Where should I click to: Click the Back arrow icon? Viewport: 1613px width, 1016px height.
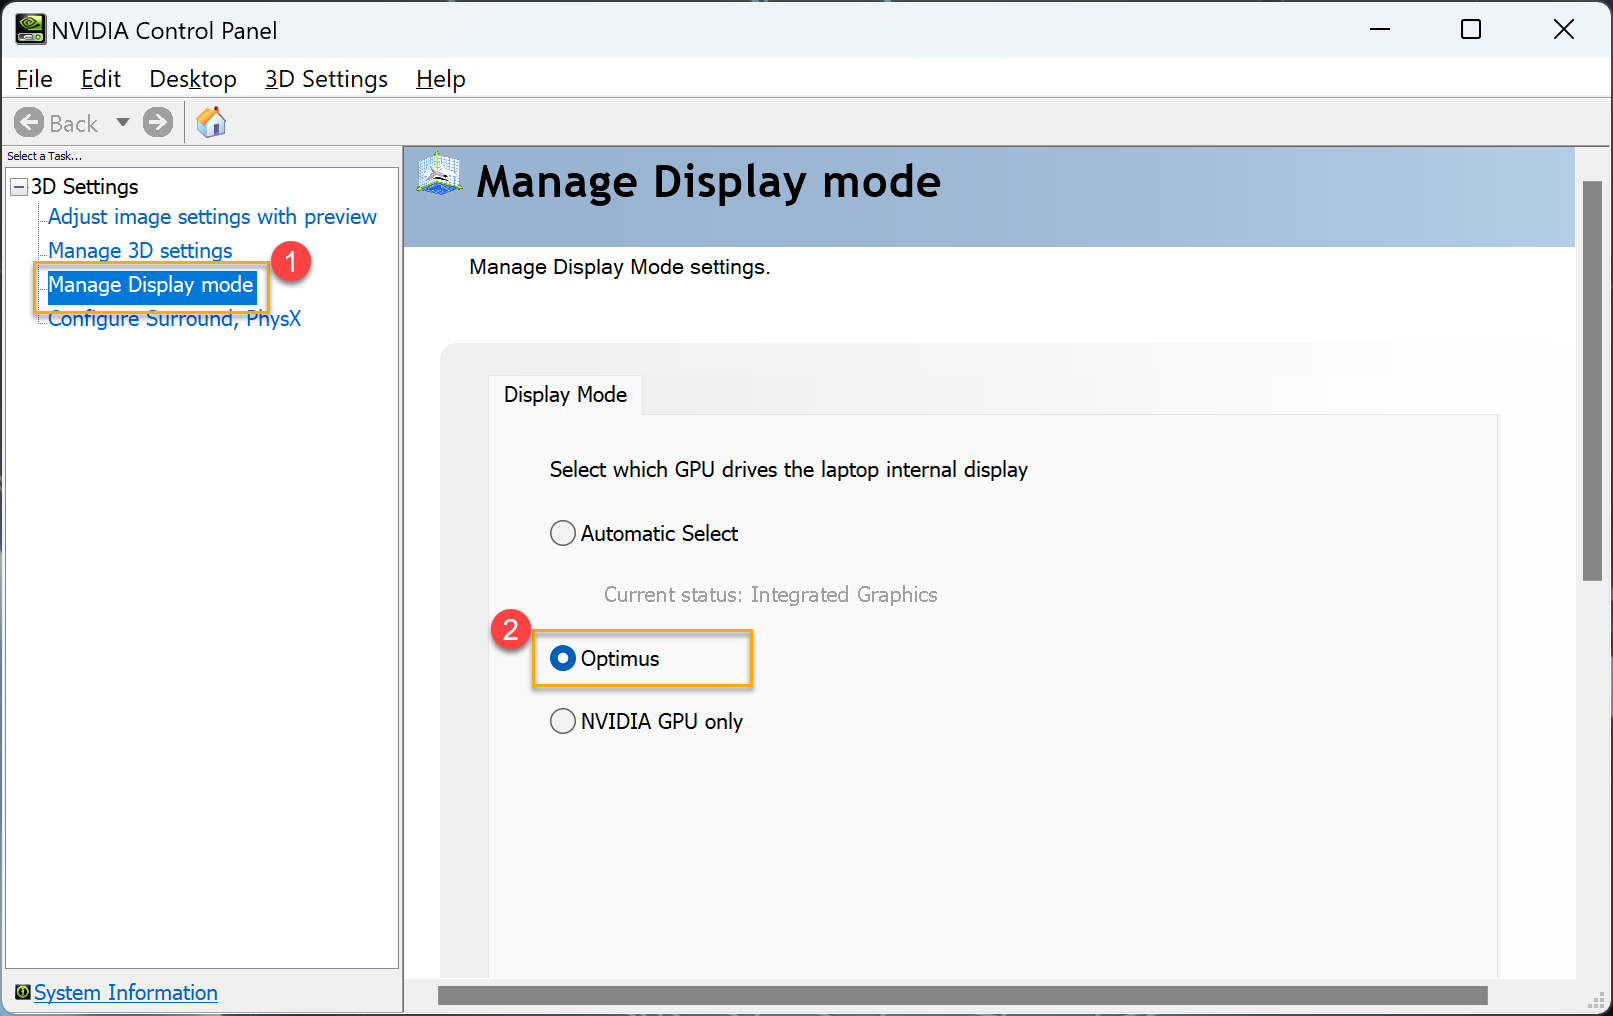(x=29, y=123)
